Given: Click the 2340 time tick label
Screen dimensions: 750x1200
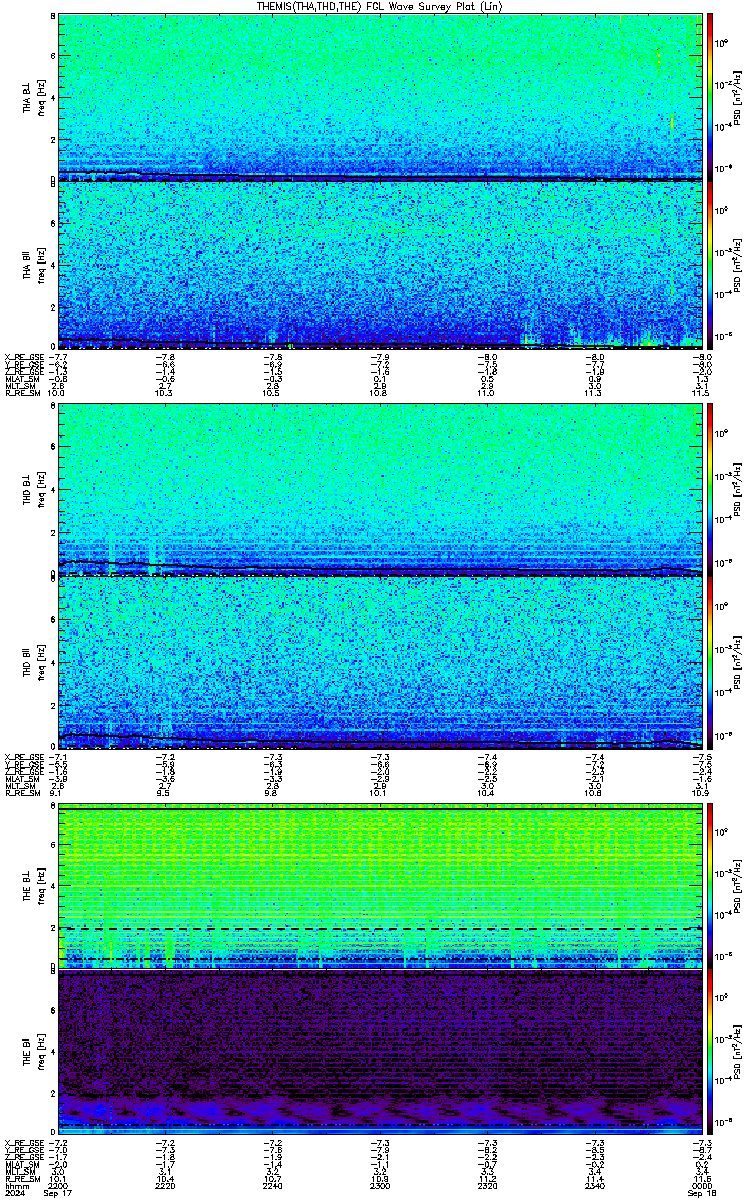Looking at the screenshot, I should pyautogui.click(x=593, y=1185).
